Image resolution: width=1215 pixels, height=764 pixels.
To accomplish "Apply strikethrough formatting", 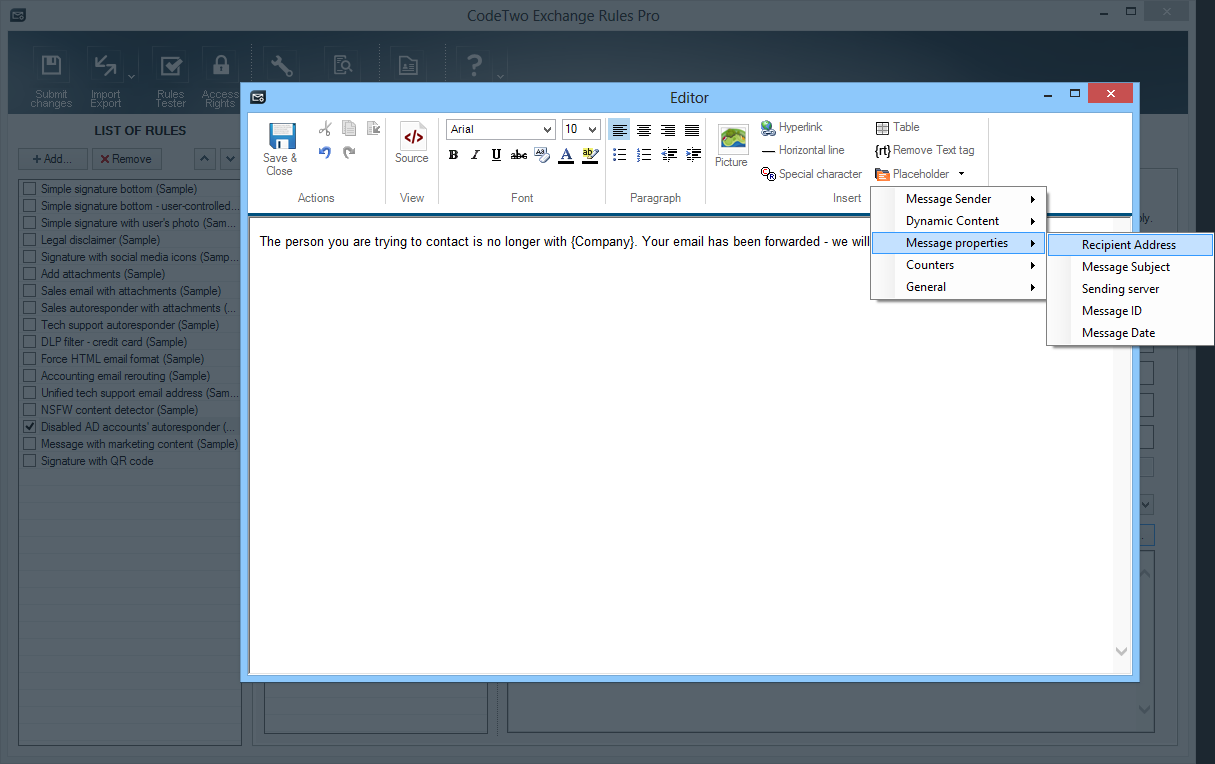I will point(518,155).
